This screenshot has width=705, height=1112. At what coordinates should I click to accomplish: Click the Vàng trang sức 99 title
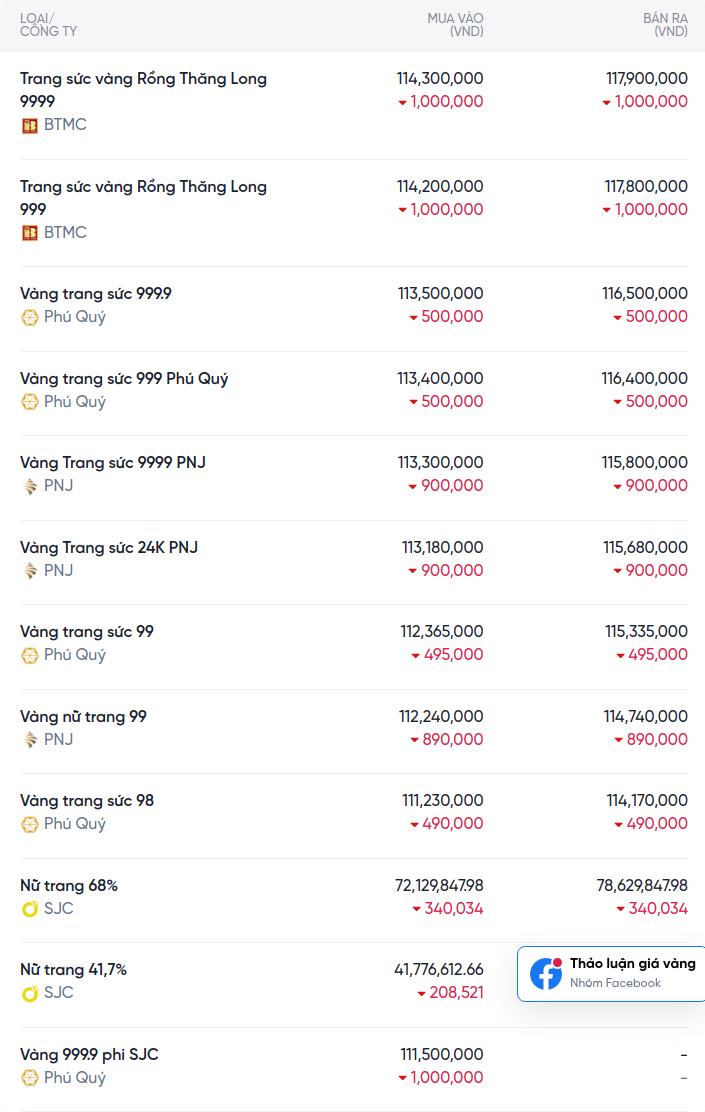tap(87, 632)
